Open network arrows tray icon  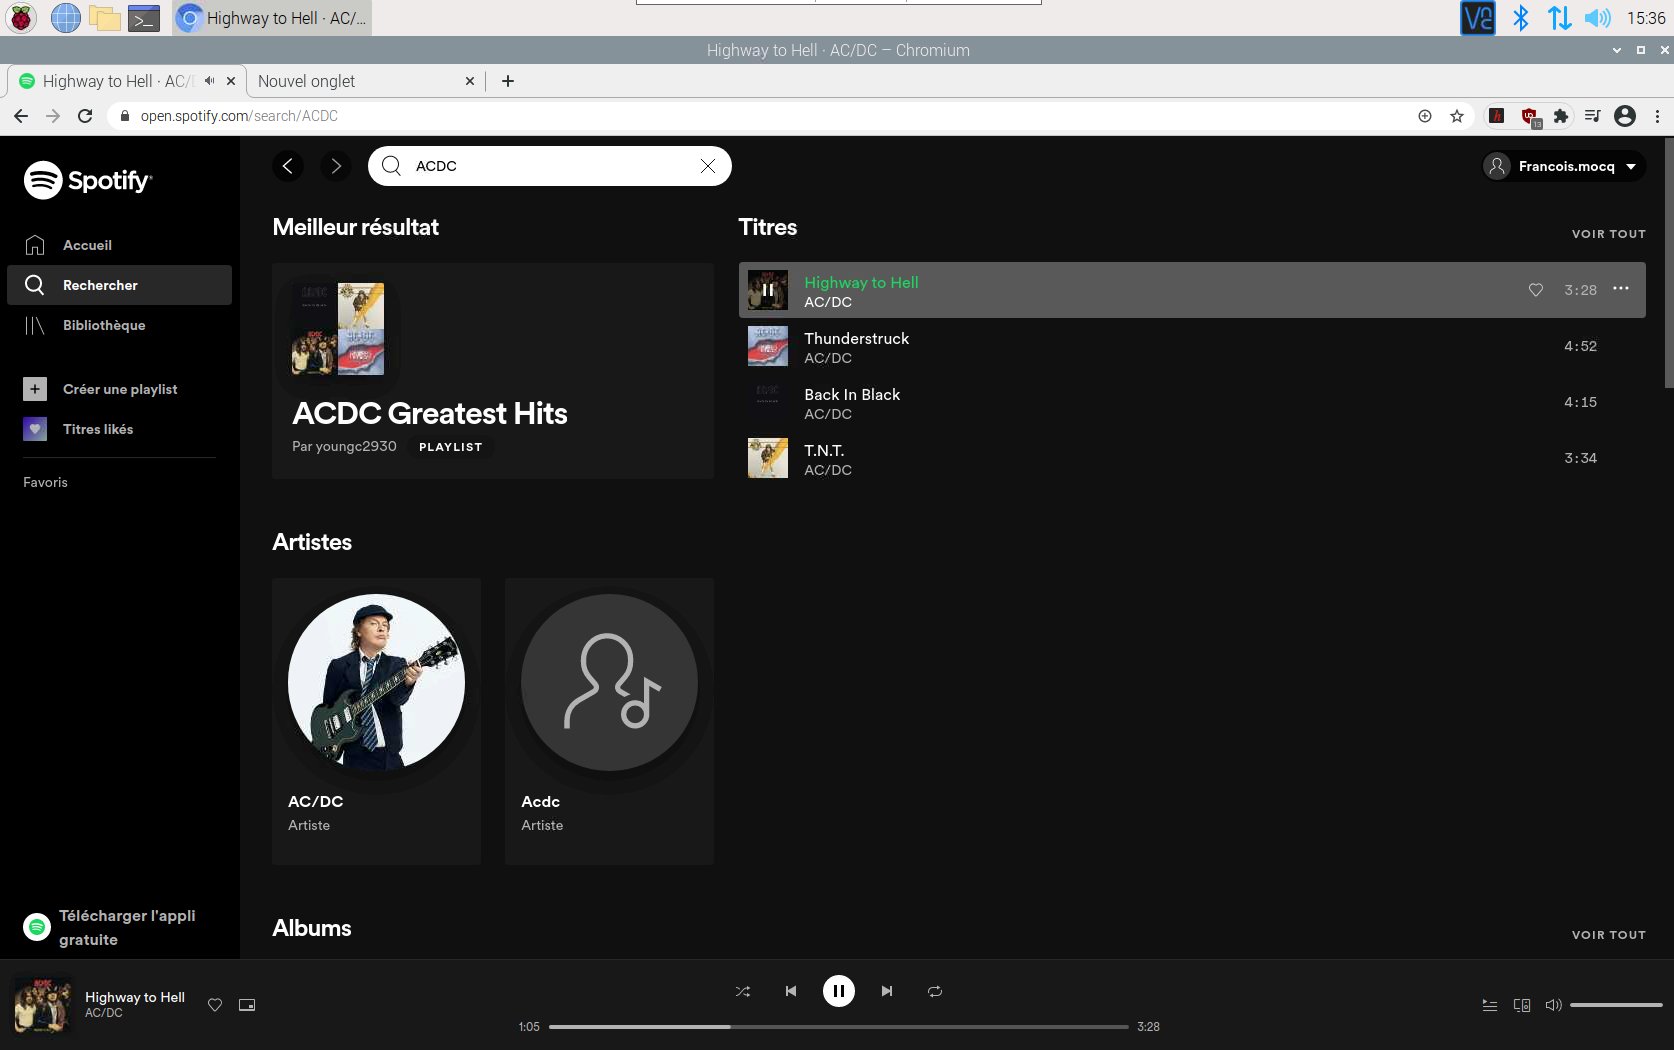(x=1559, y=18)
